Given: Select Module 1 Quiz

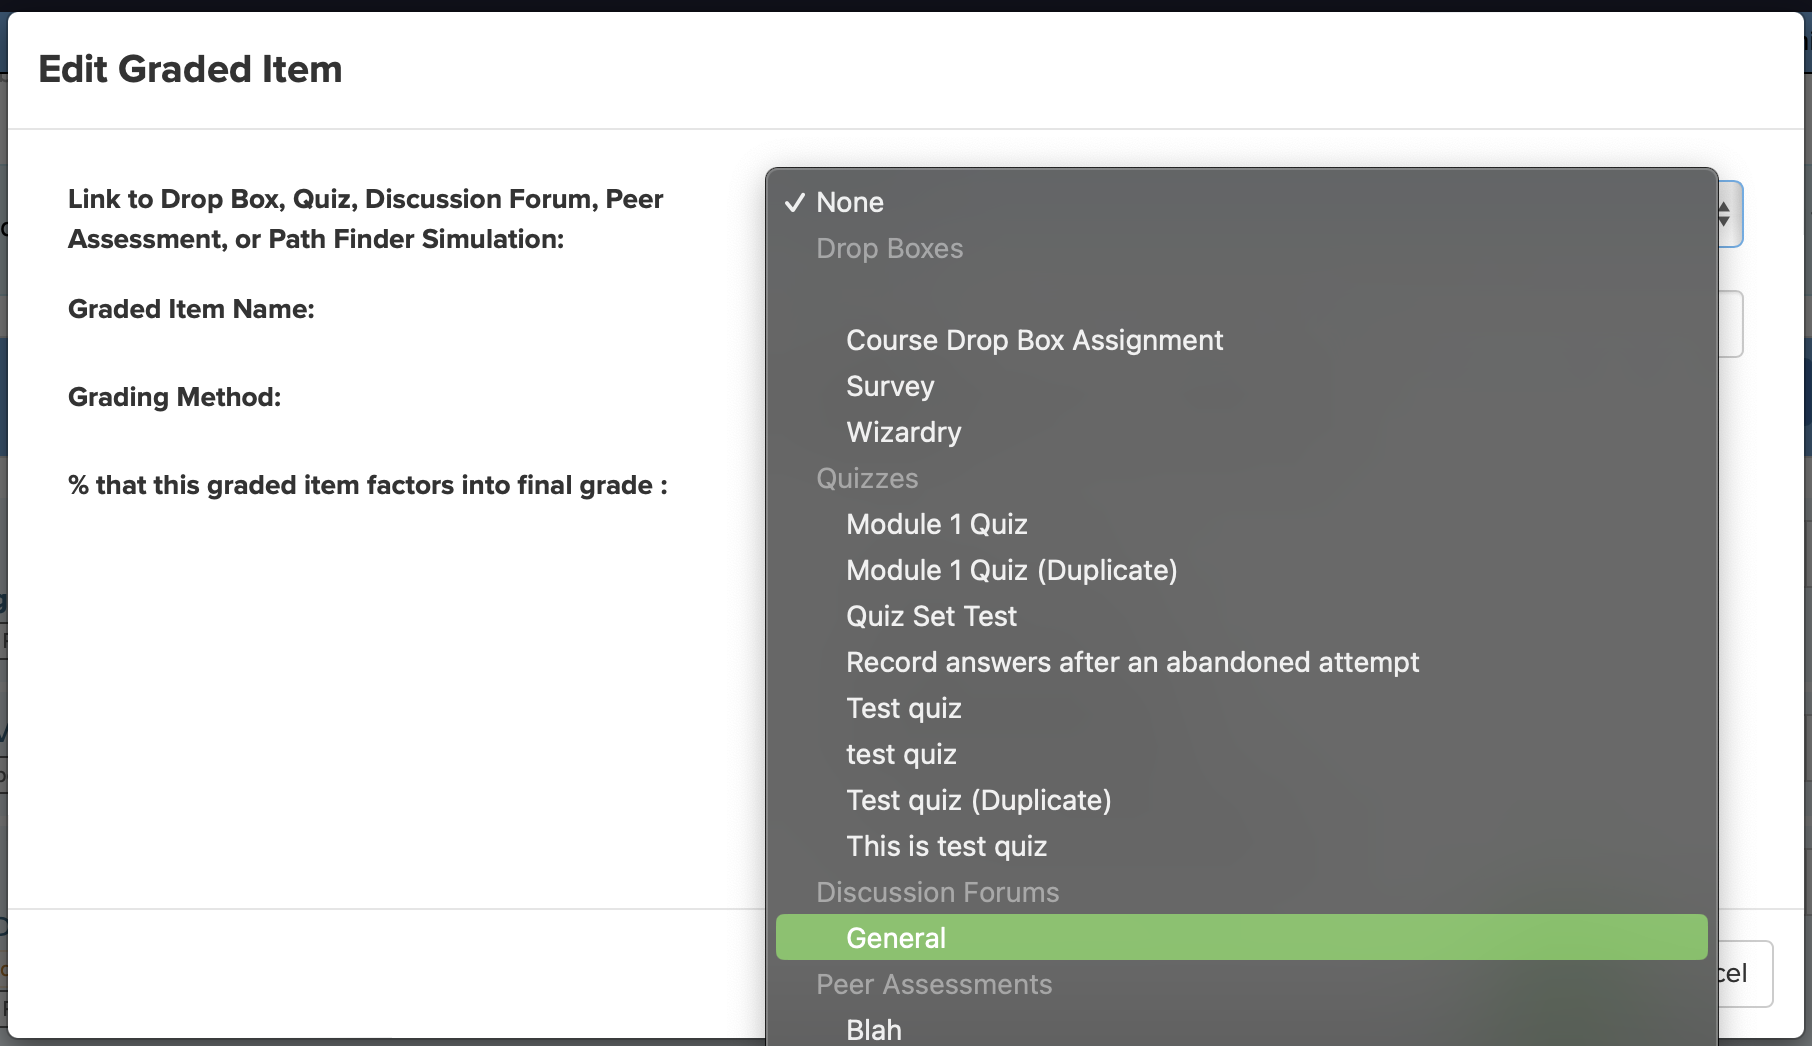Looking at the screenshot, I should click(x=1241, y=524).
